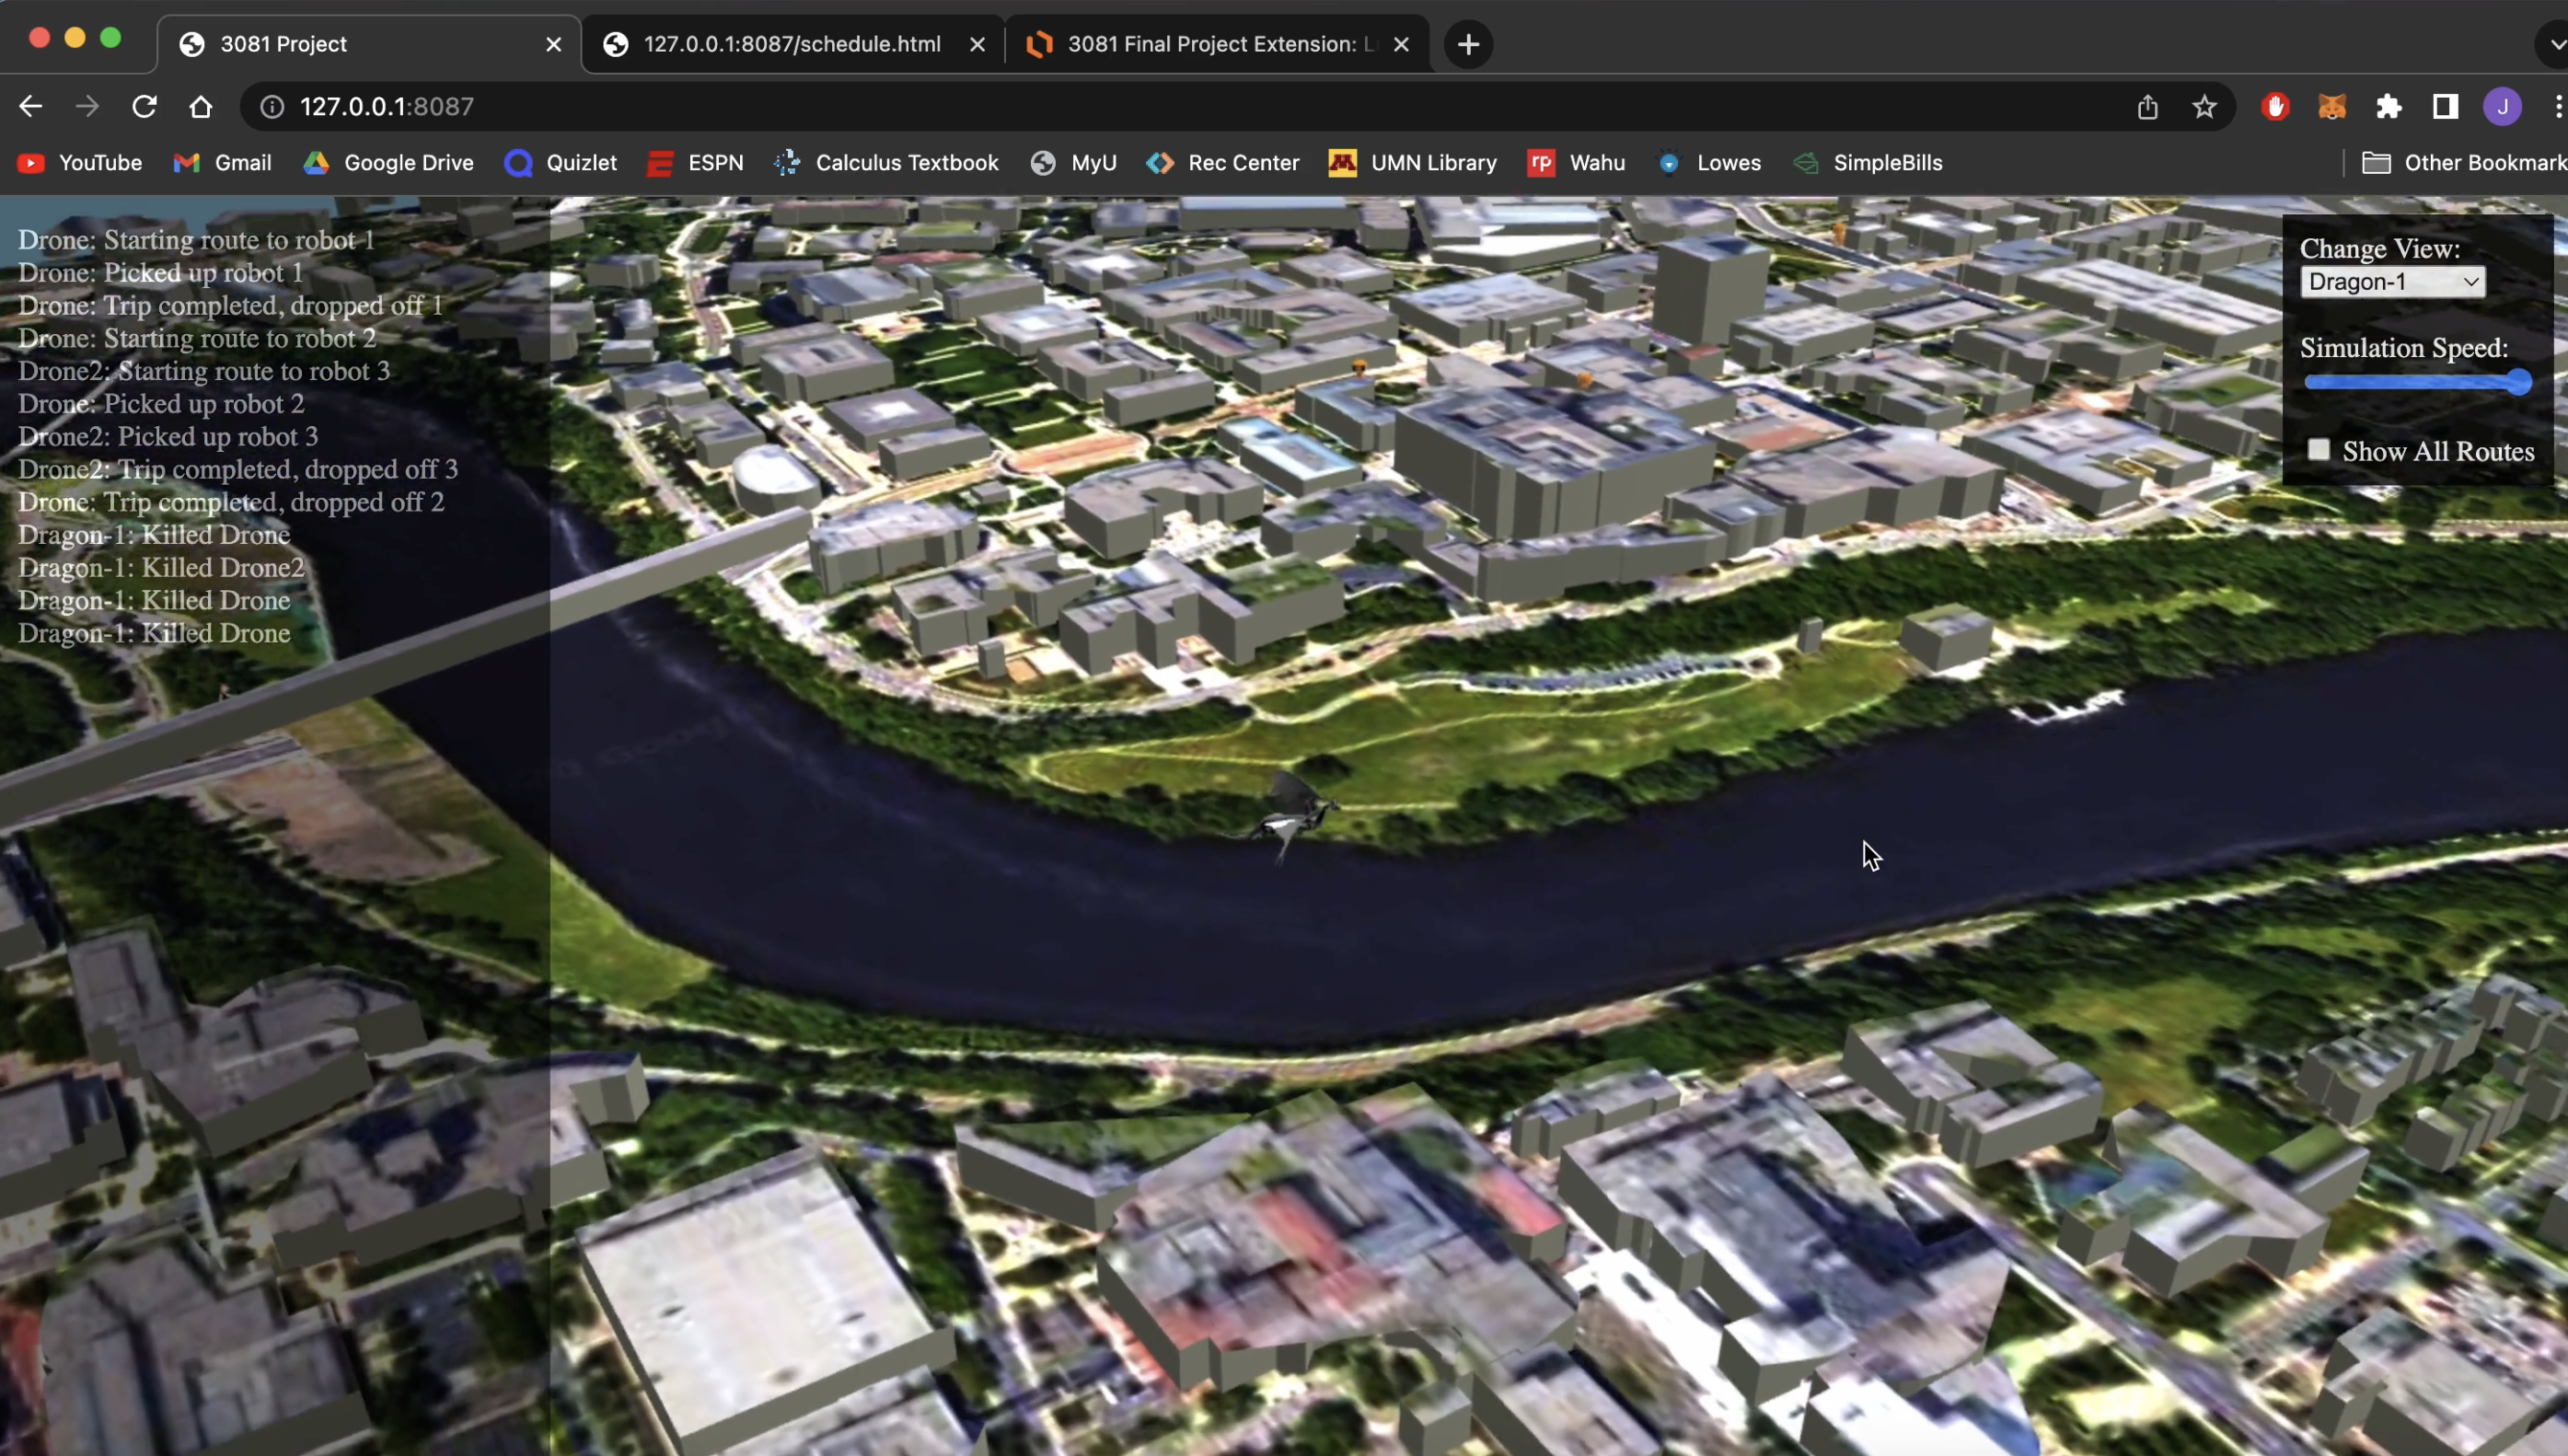Open the Change View Dragon-1 dropdown

[x=2392, y=282]
